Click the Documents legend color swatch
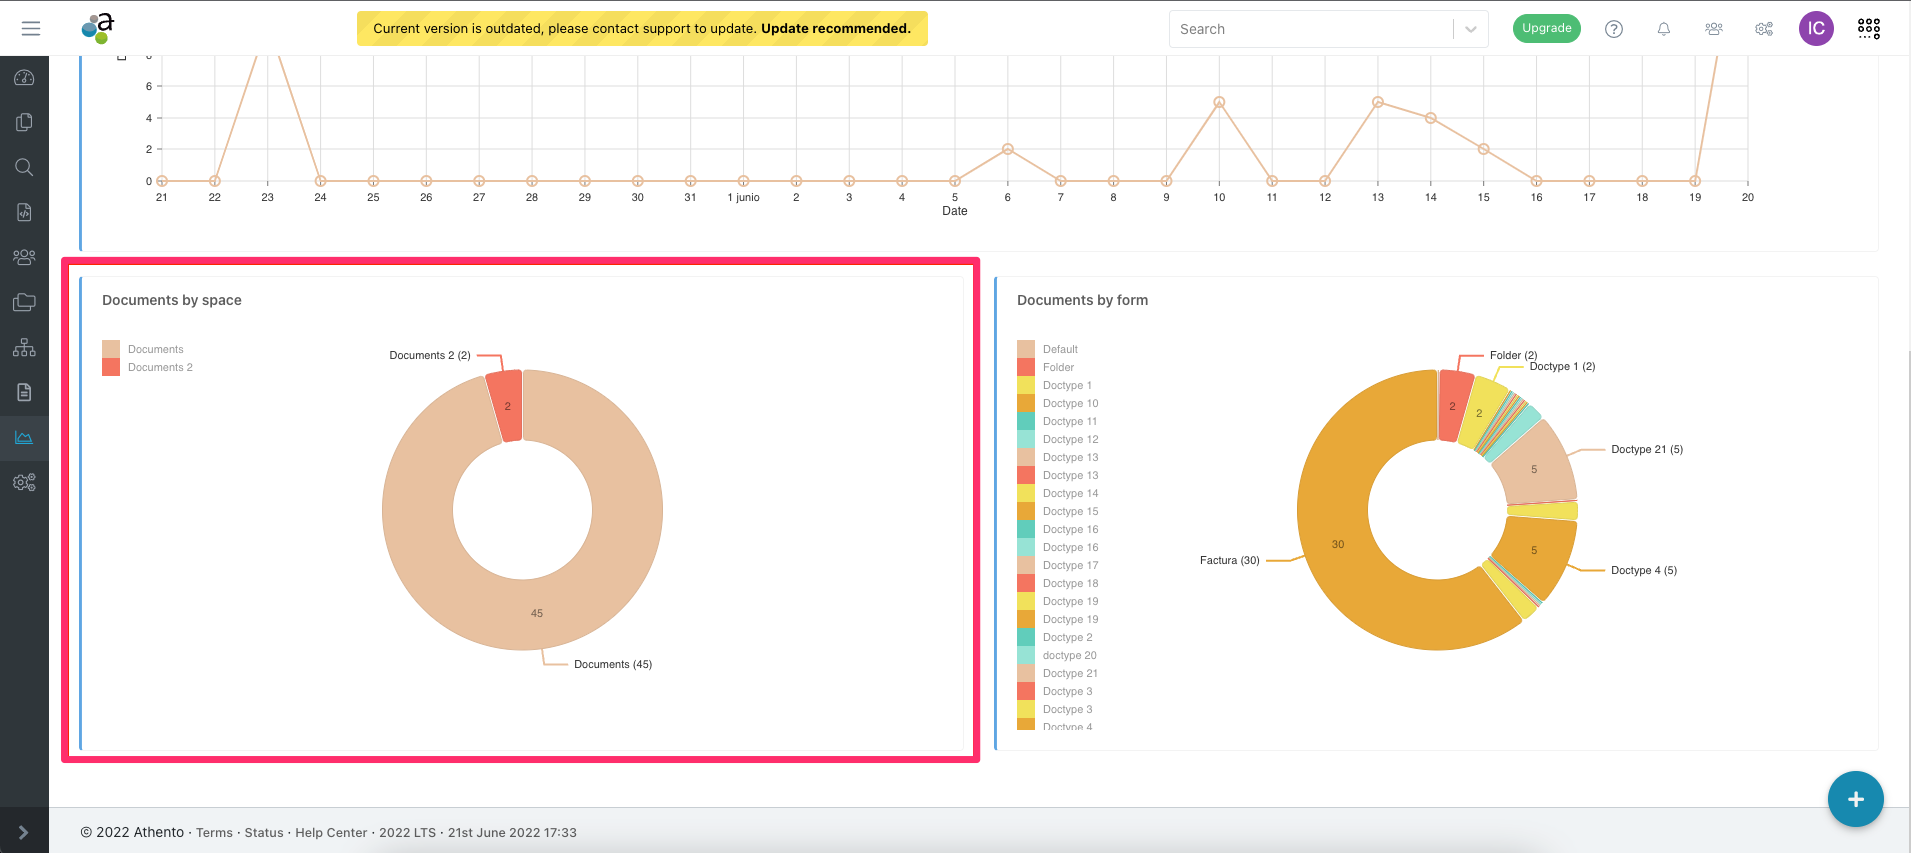The image size is (1911, 853). (x=111, y=349)
